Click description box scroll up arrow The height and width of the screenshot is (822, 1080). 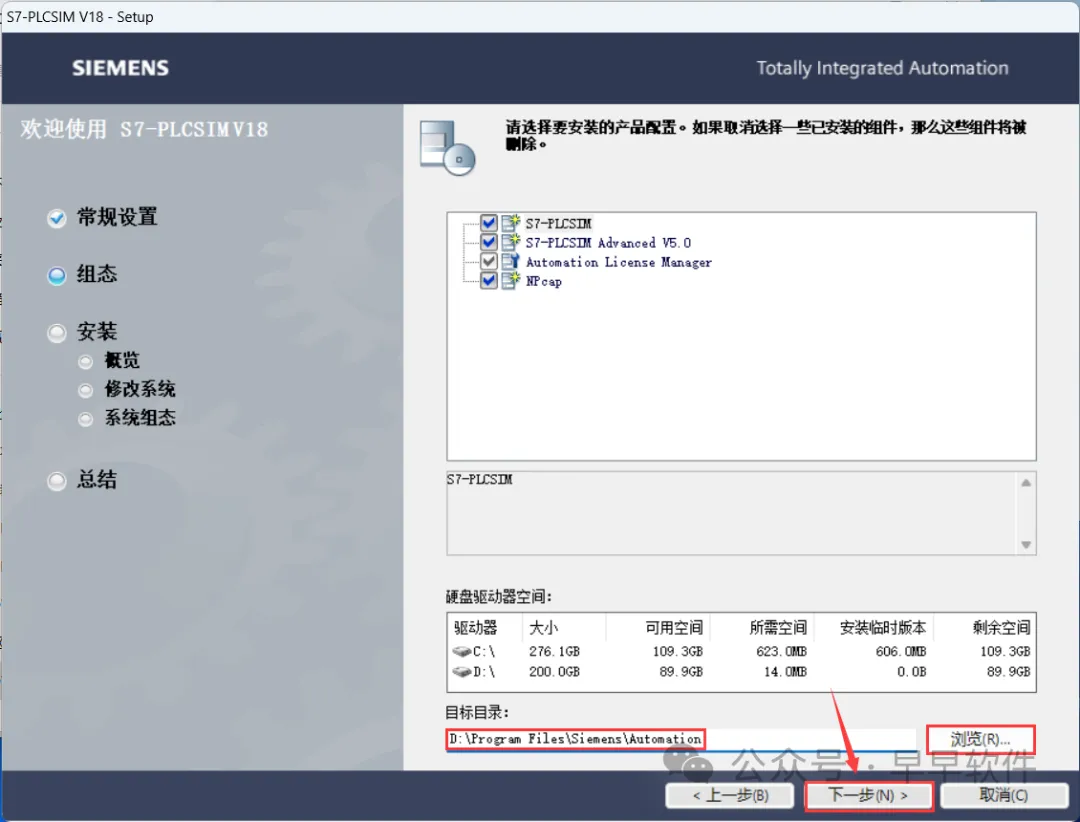click(1026, 482)
